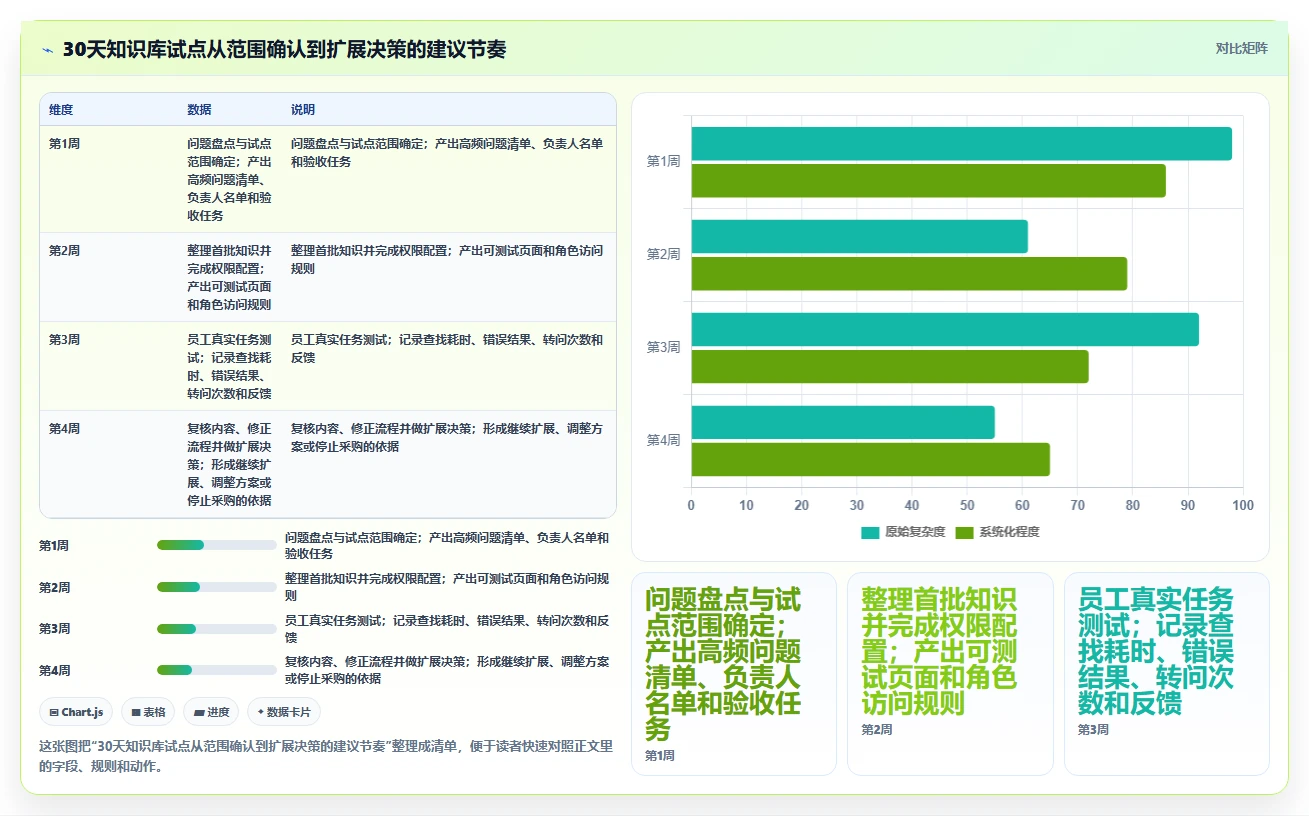The image size is (1309, 816).
Task: Click the green 系统化程度 legend swatch
Action: click(x=965, y=532)
